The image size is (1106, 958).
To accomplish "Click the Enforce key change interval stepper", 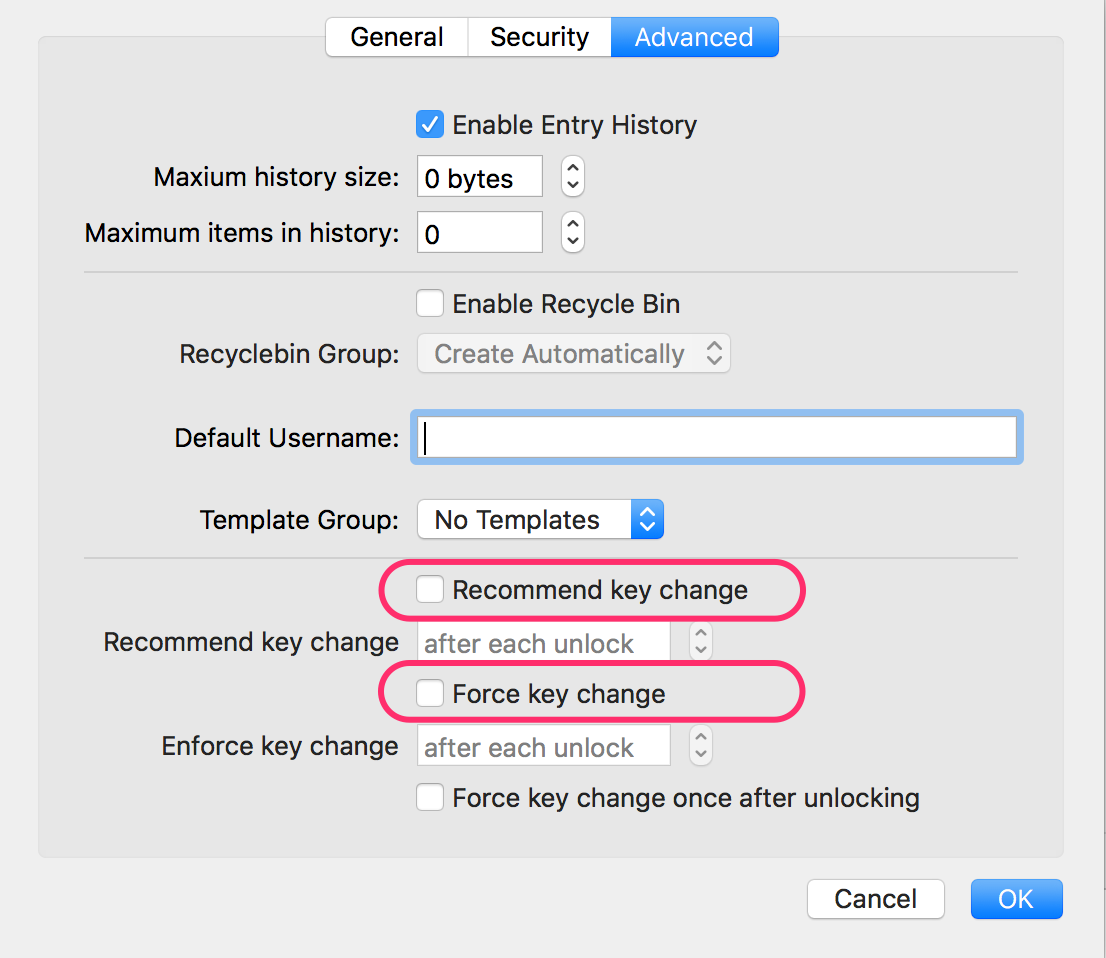I will point(700,745).
